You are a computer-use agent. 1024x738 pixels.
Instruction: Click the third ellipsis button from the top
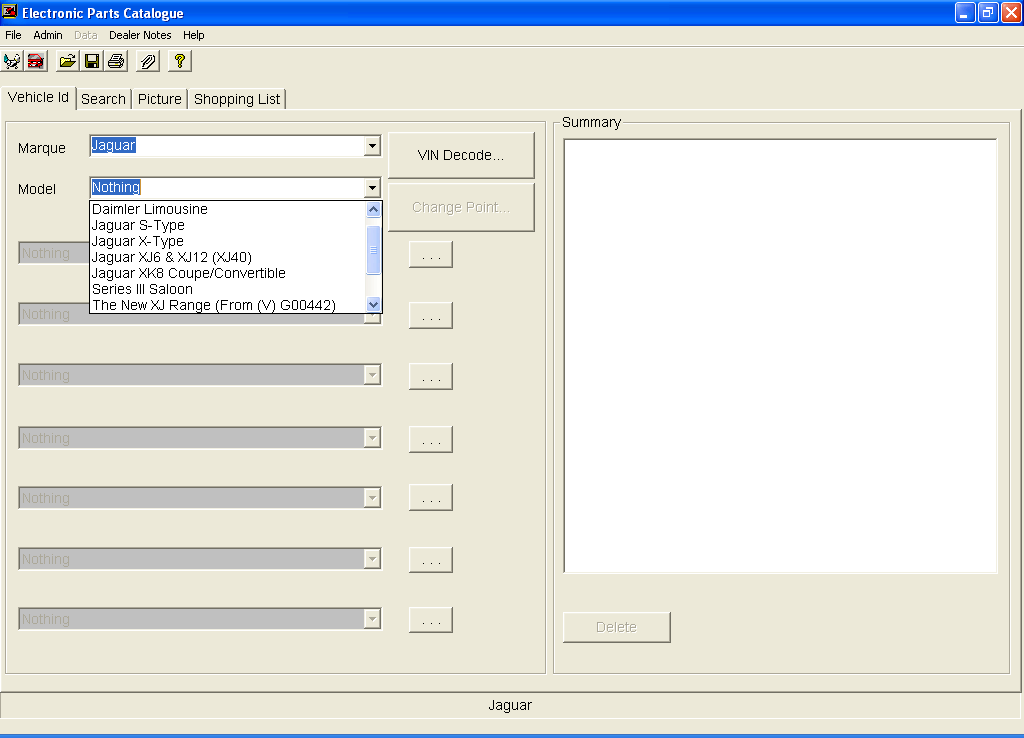coord(431,376)
